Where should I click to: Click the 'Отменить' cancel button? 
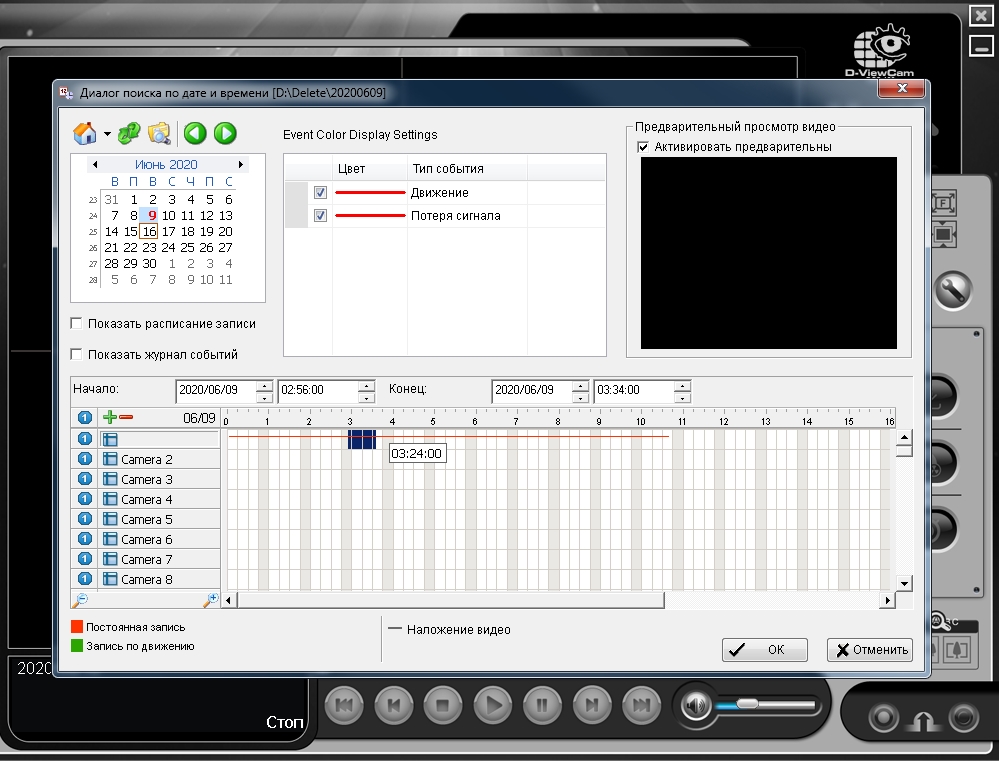click(869, 650)
